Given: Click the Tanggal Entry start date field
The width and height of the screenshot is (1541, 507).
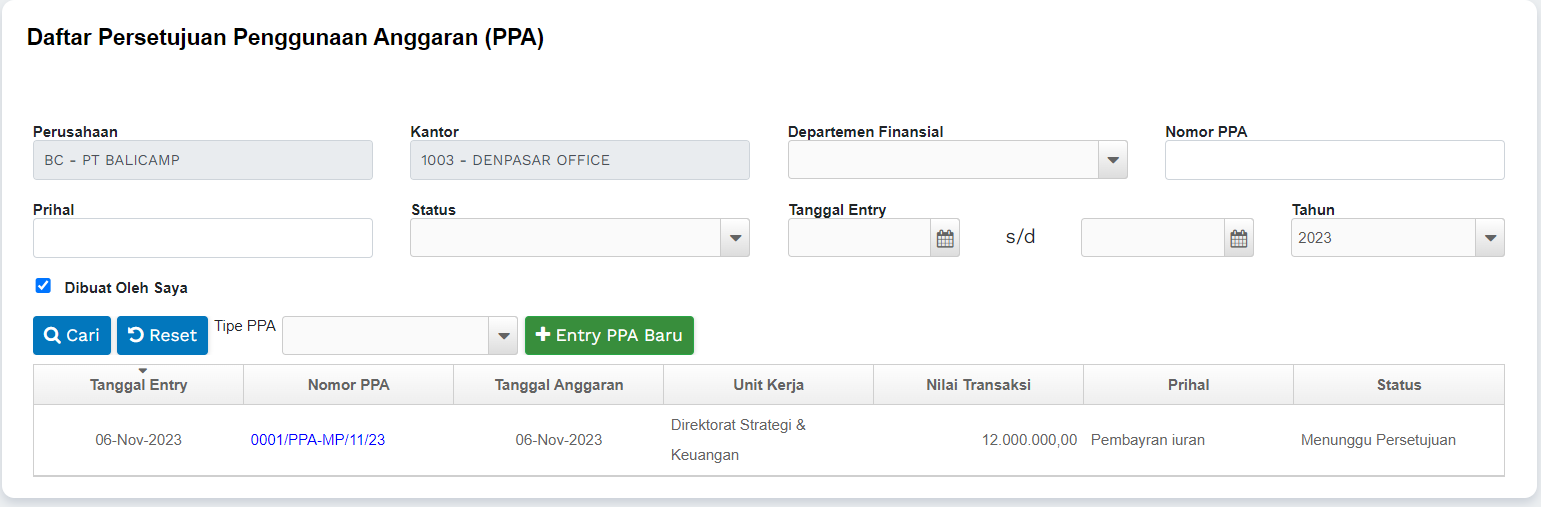Looking at the screenshot, I should pos(860,238).
